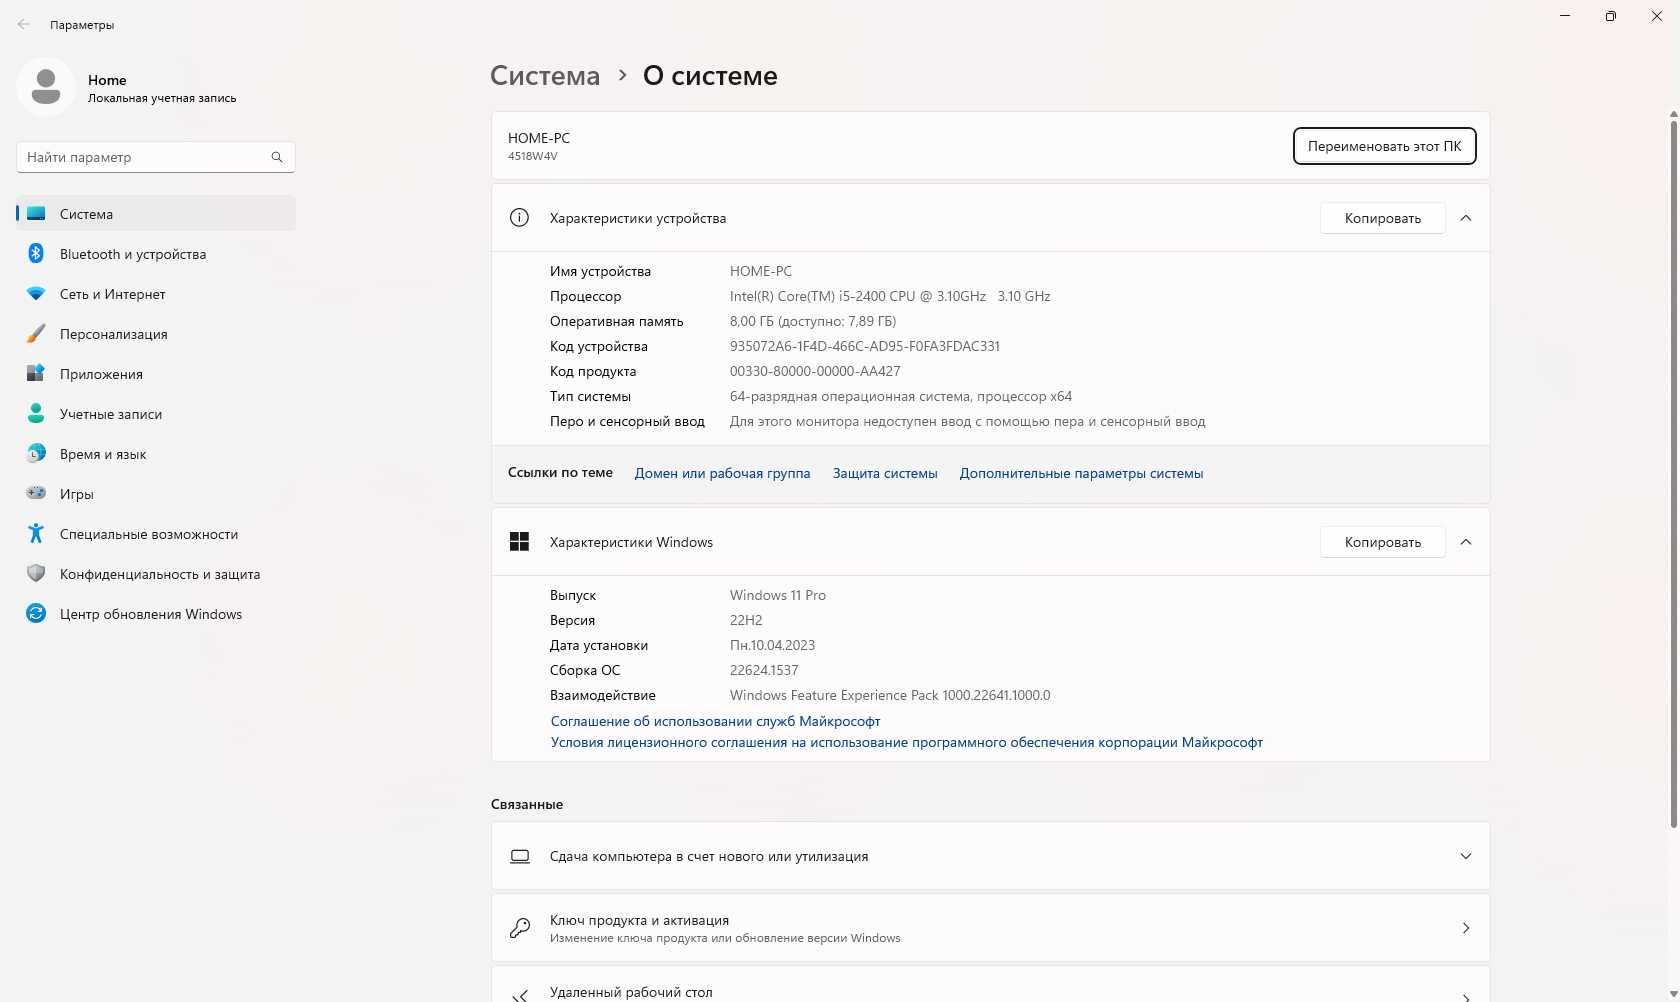Open Дополнительные параметры системы link

[1081, 473]
